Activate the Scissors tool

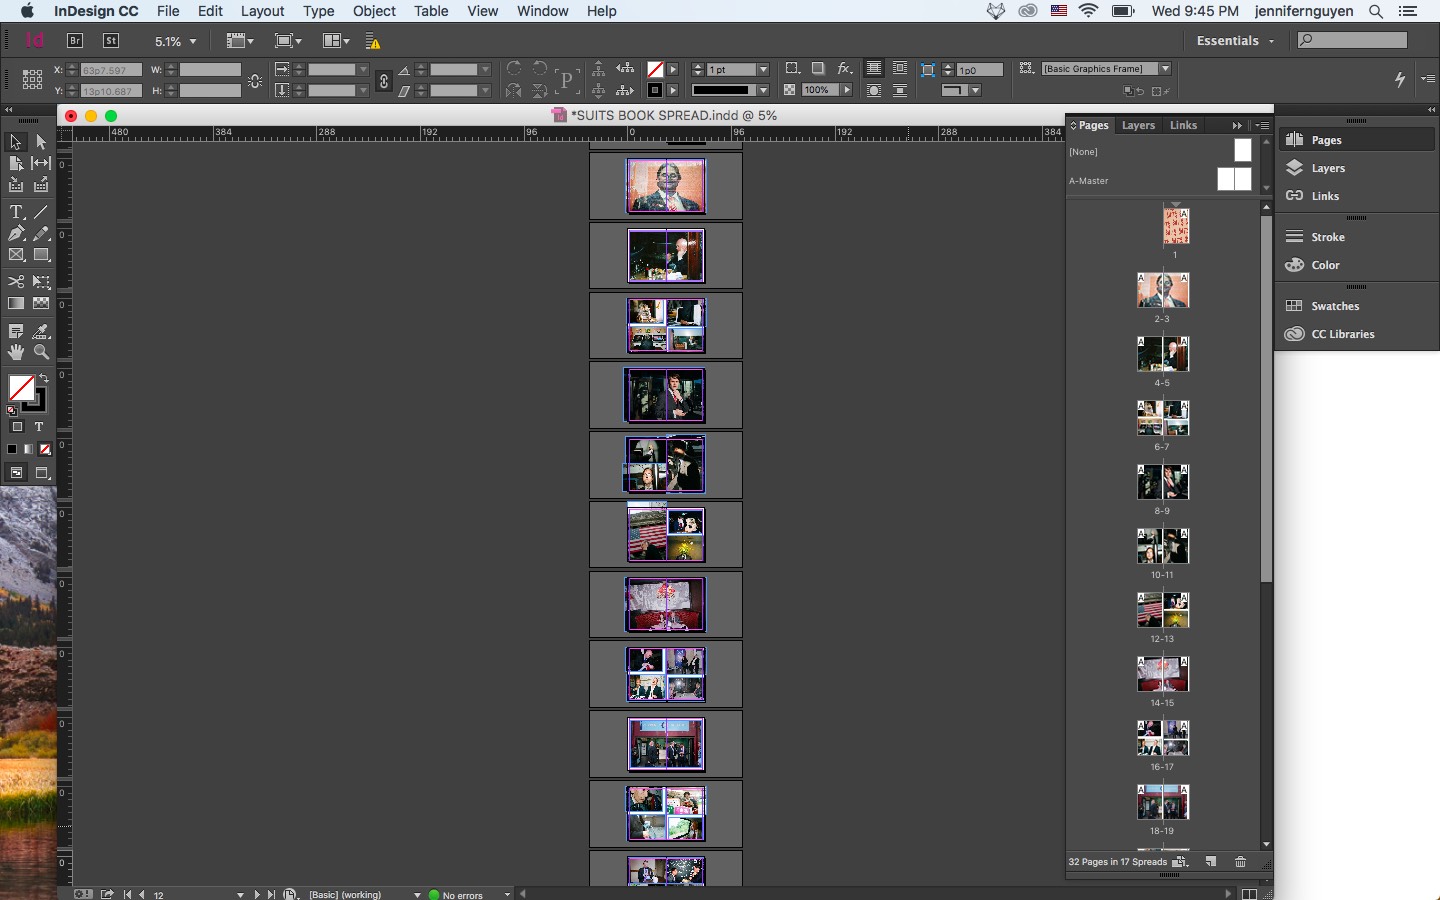click(16, 282)
